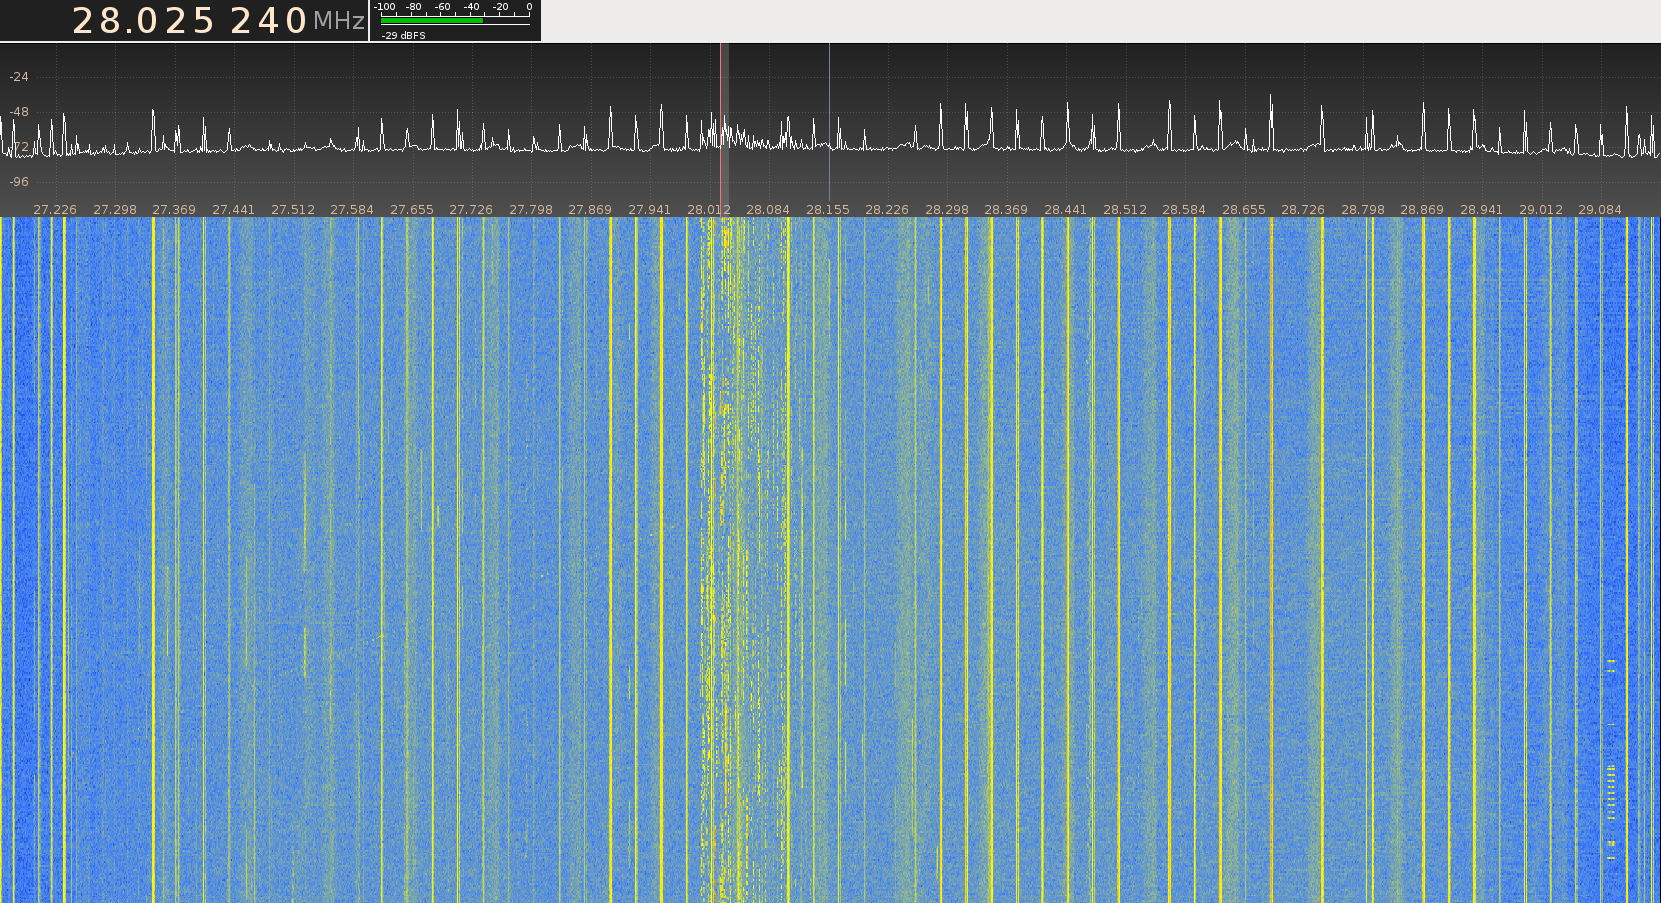Click the tens-of-Hz digit 4 in frequency display
Viewport: 1661px width, 903px height.
(x=269, y=21)
